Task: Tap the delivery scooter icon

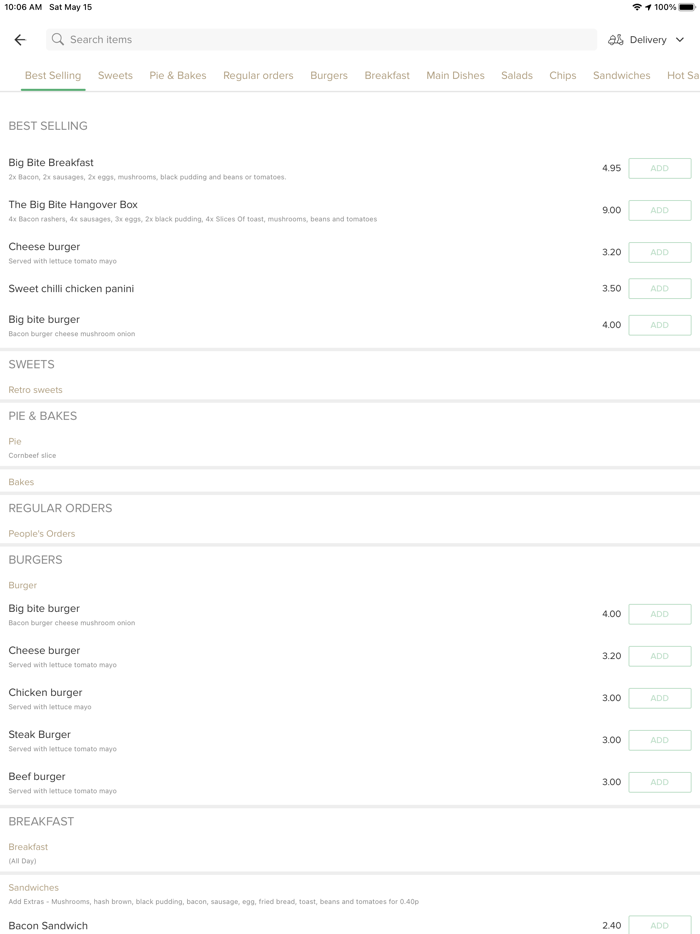Action: [615, 40]
